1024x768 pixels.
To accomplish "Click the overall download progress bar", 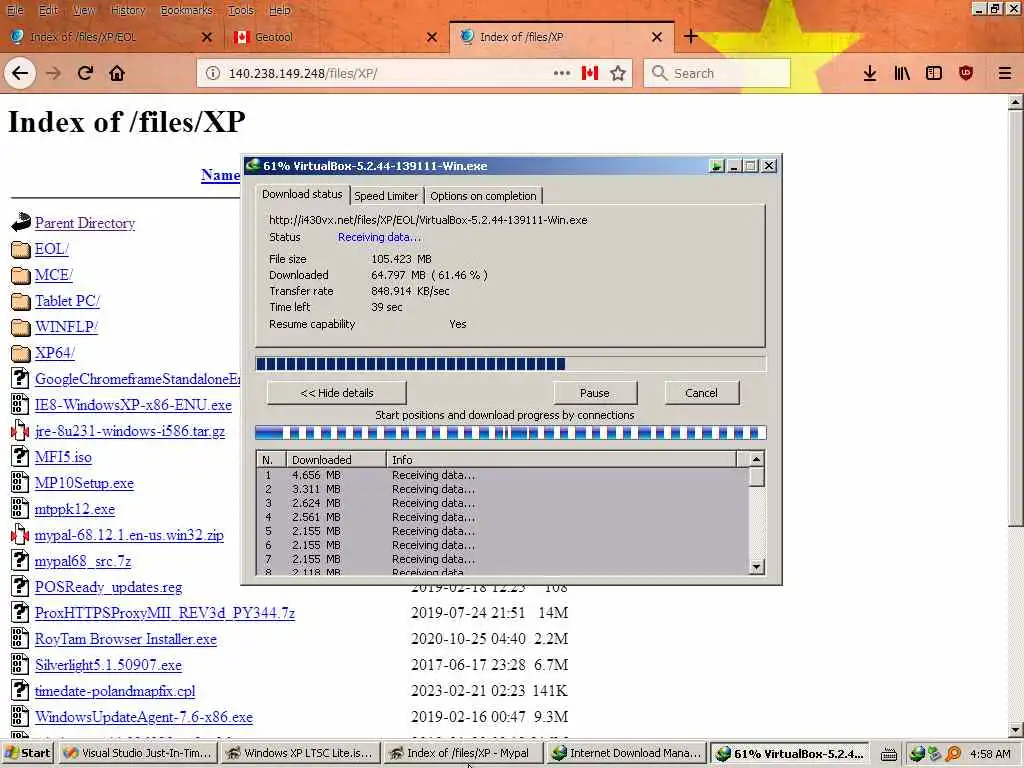I will [x=511, y=364].
